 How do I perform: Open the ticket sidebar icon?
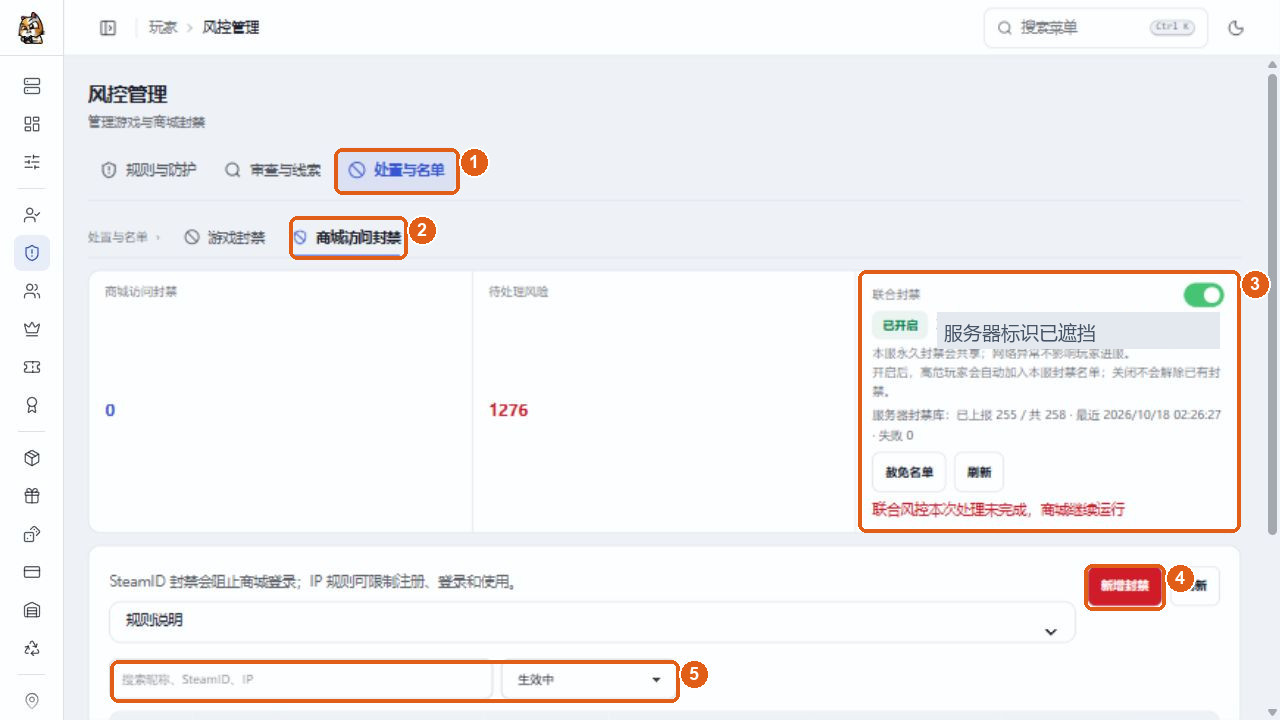click(x=32, y=367)
